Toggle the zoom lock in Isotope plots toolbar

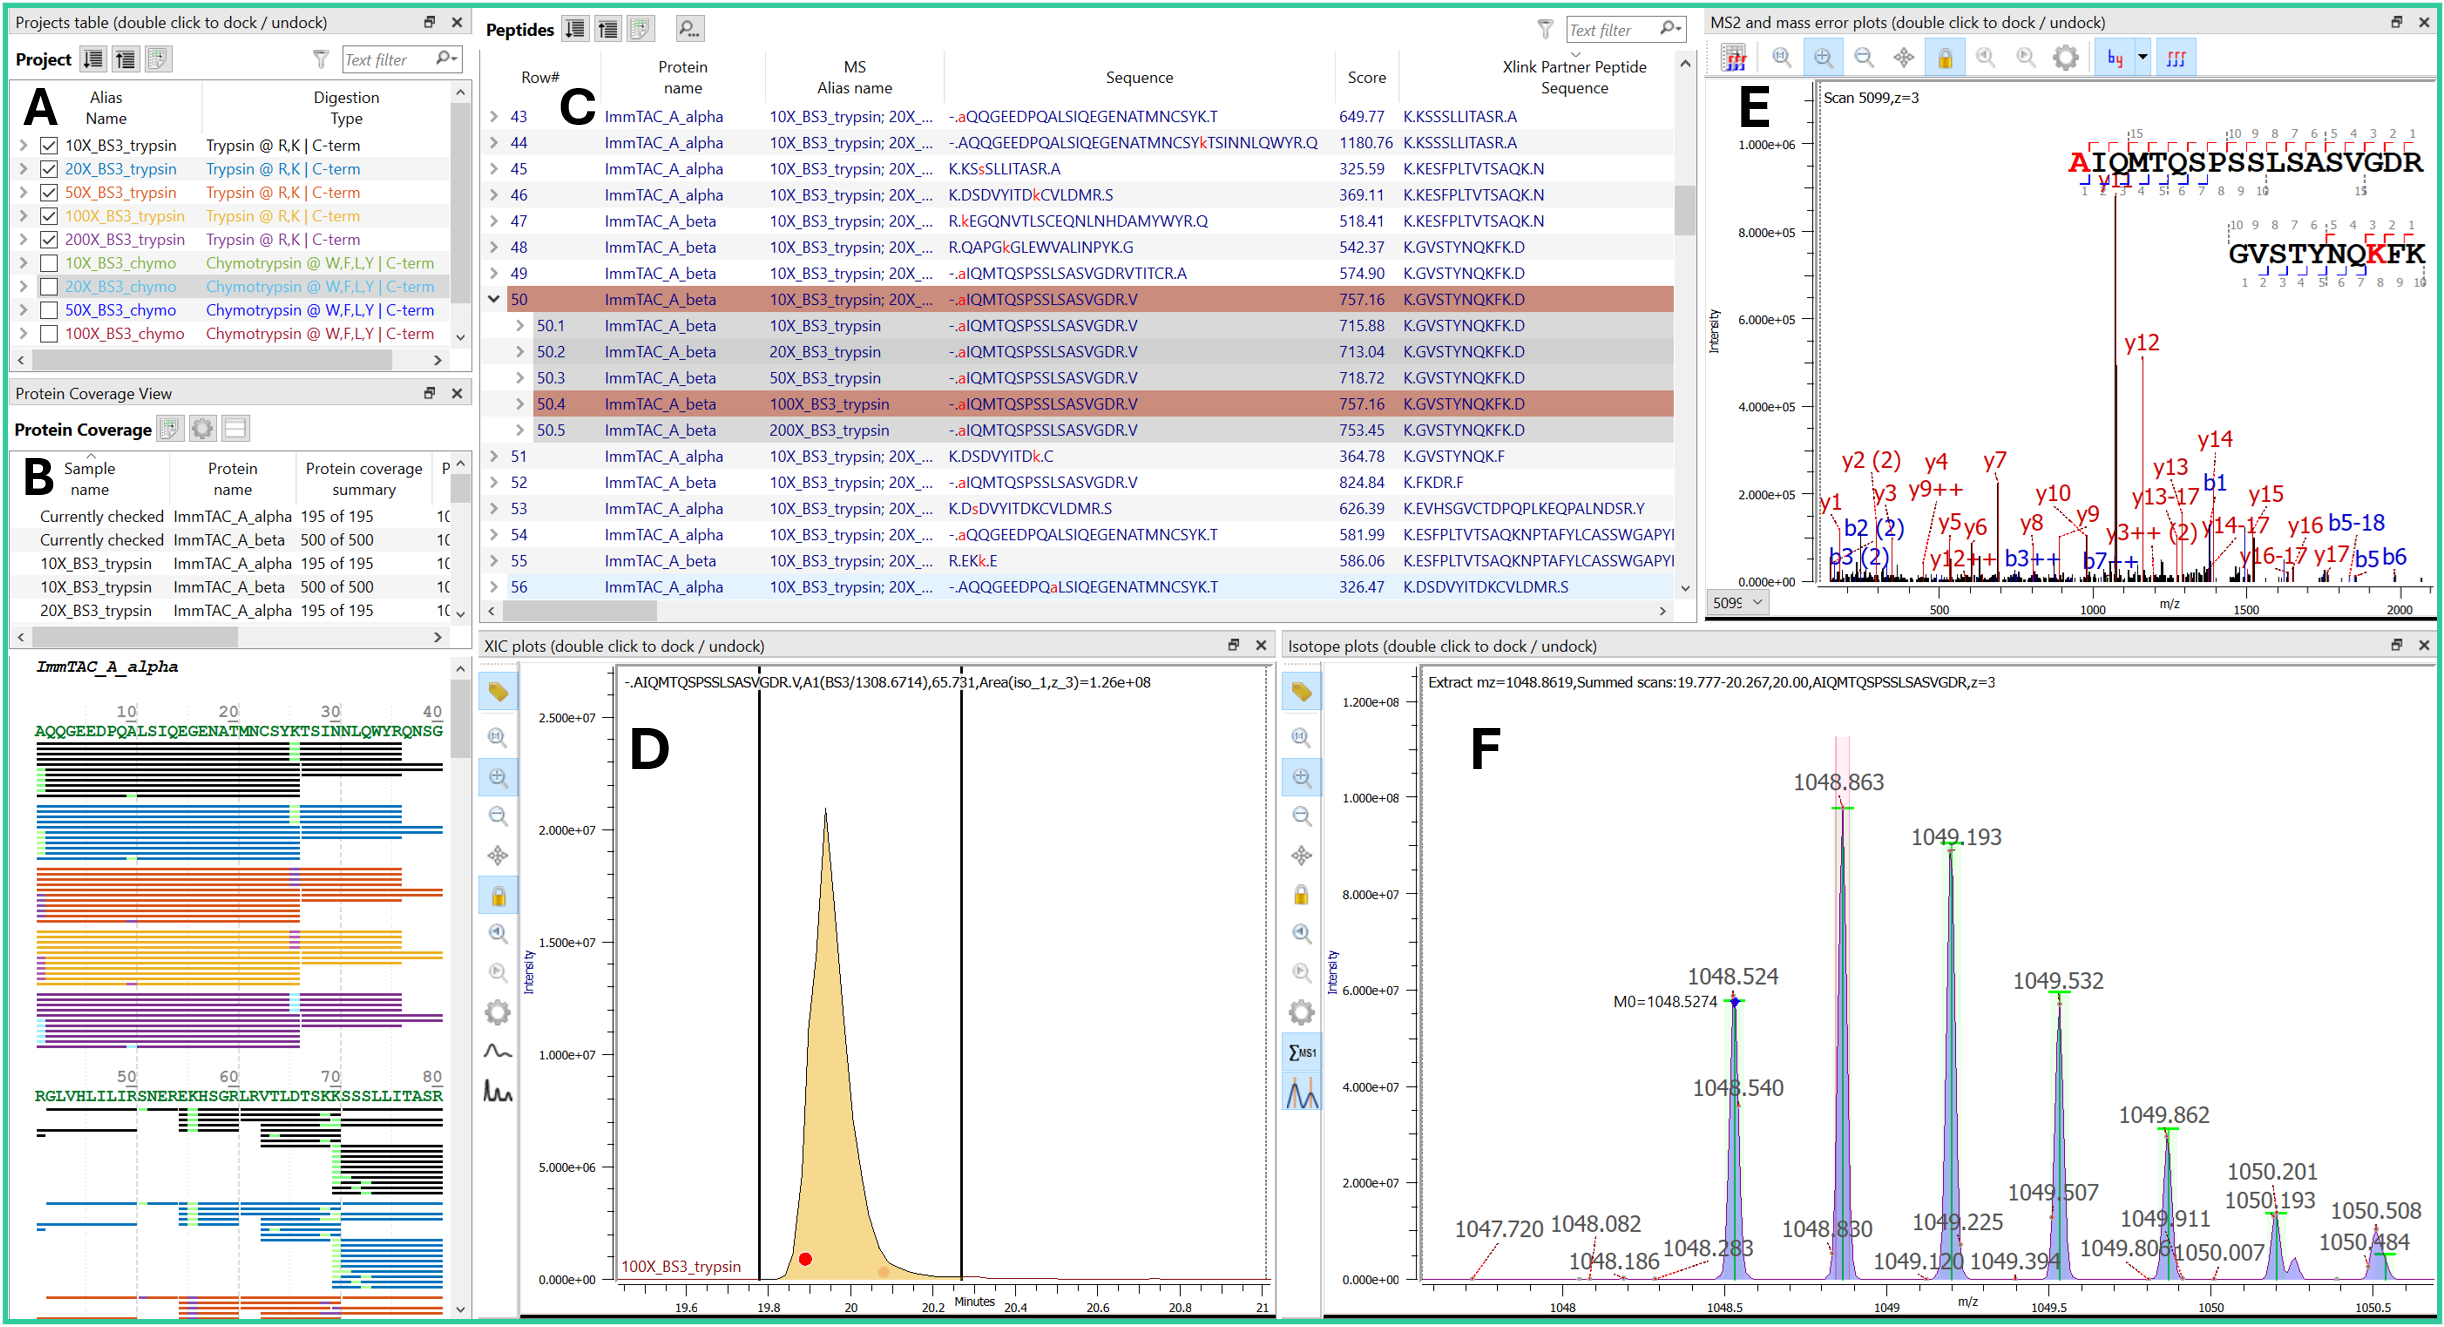[1301, 895]
